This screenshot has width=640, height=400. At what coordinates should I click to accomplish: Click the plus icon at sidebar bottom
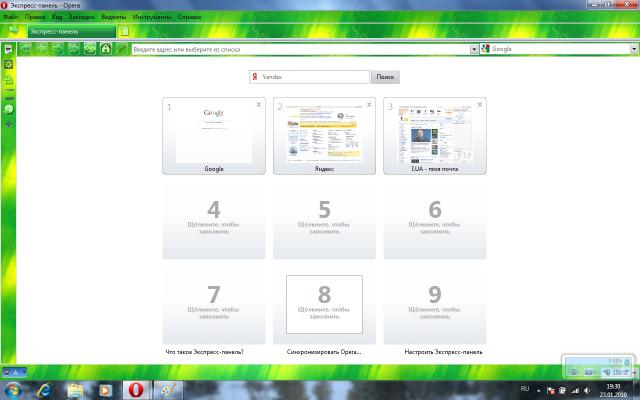pyautogui.click(x=8, y=124)
